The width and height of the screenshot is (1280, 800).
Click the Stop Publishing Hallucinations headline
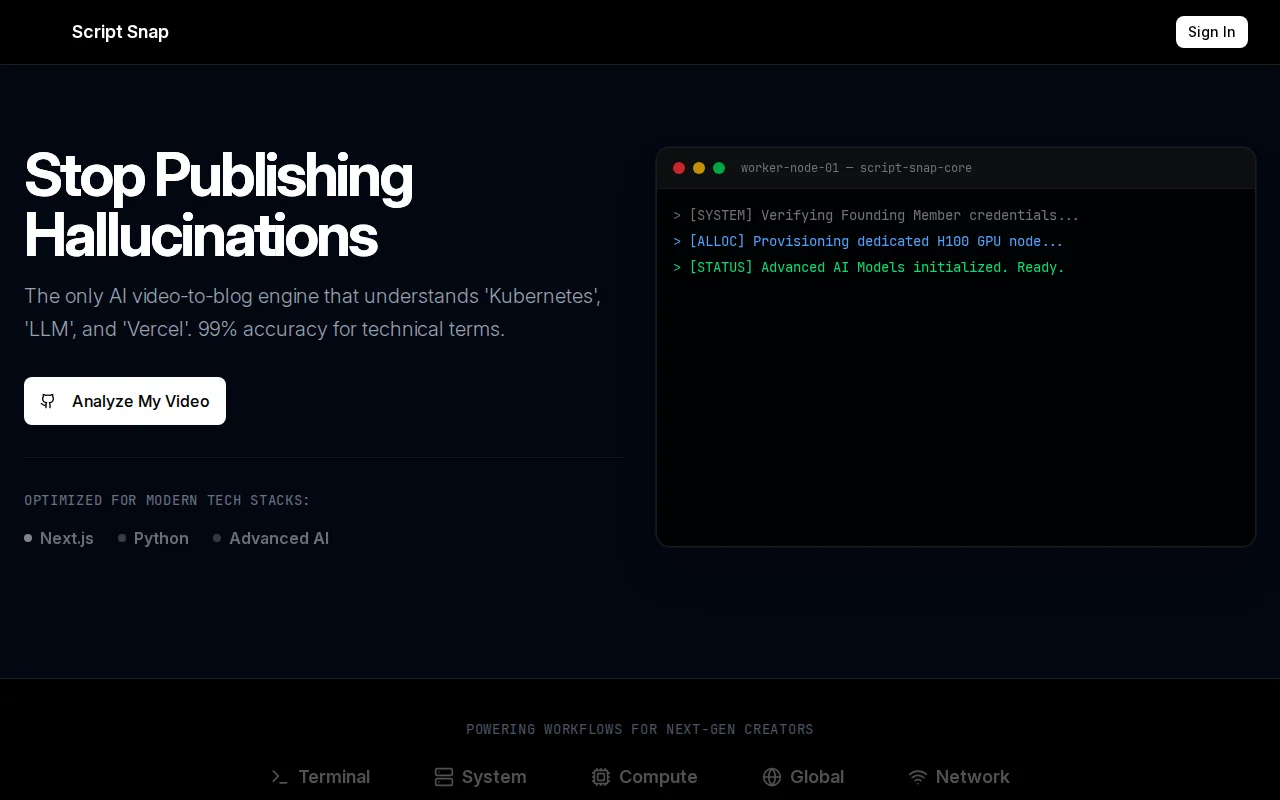(218, 206)
